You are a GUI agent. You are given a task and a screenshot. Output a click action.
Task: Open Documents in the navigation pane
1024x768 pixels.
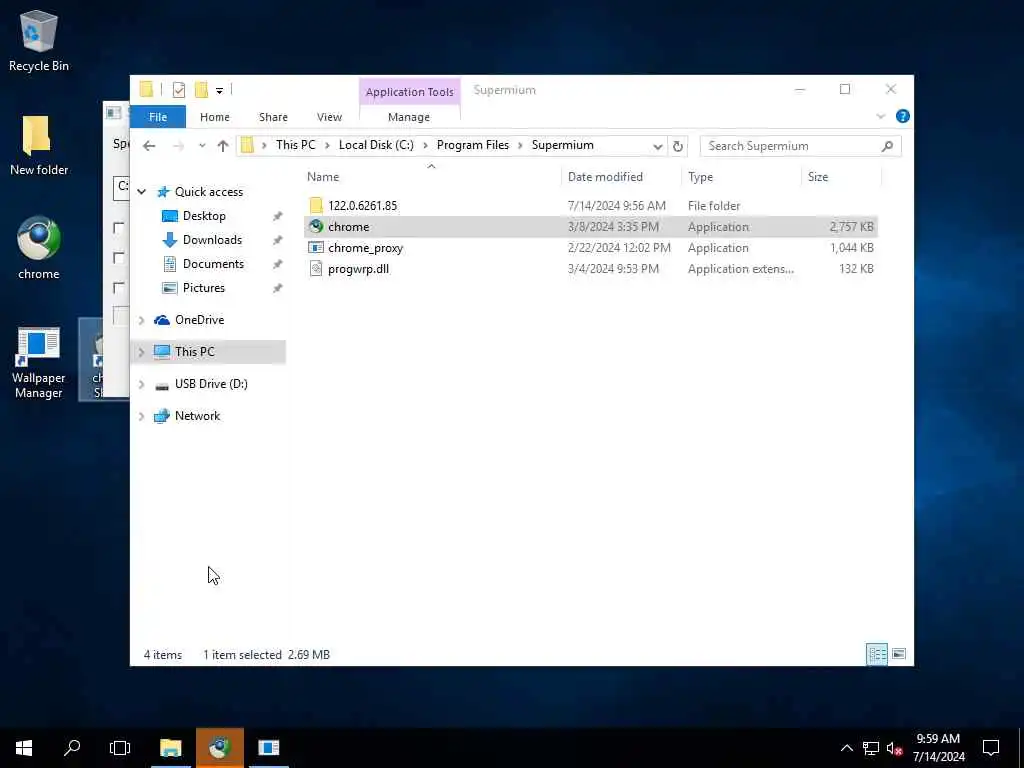pos(213,264)
